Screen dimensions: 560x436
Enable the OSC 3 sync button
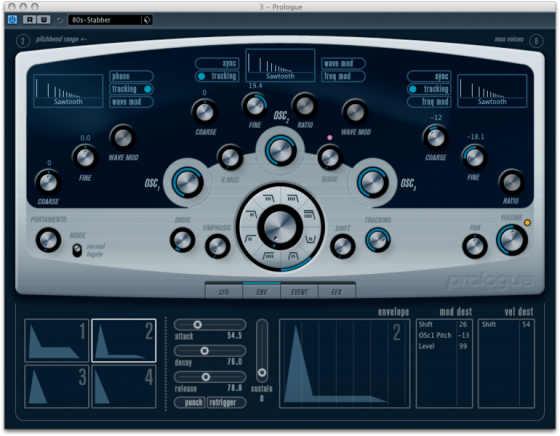pos(429,76)
